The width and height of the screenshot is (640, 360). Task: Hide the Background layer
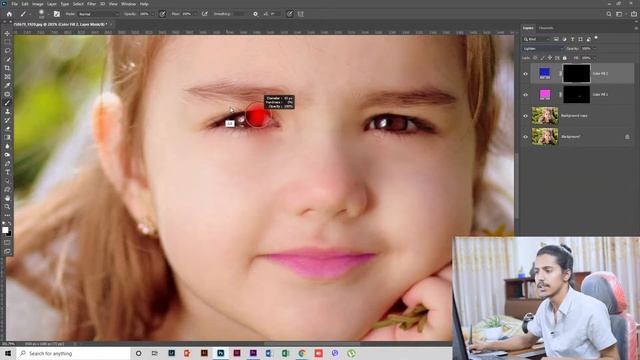(x=525, y=137)
